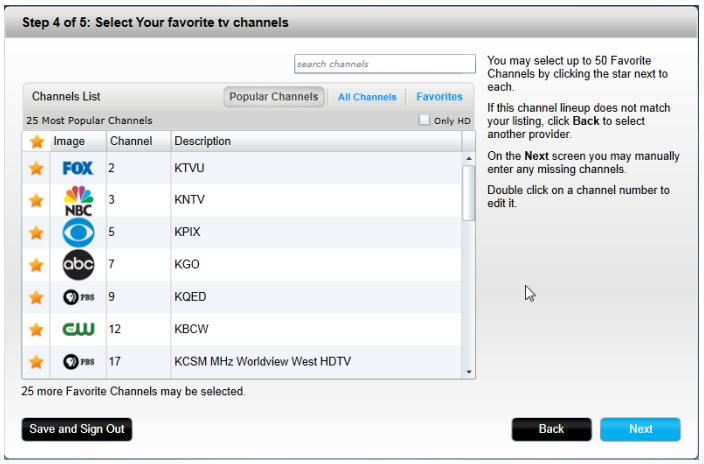Toggle favorite star for KTVU channel 2

tap(36, 168)
